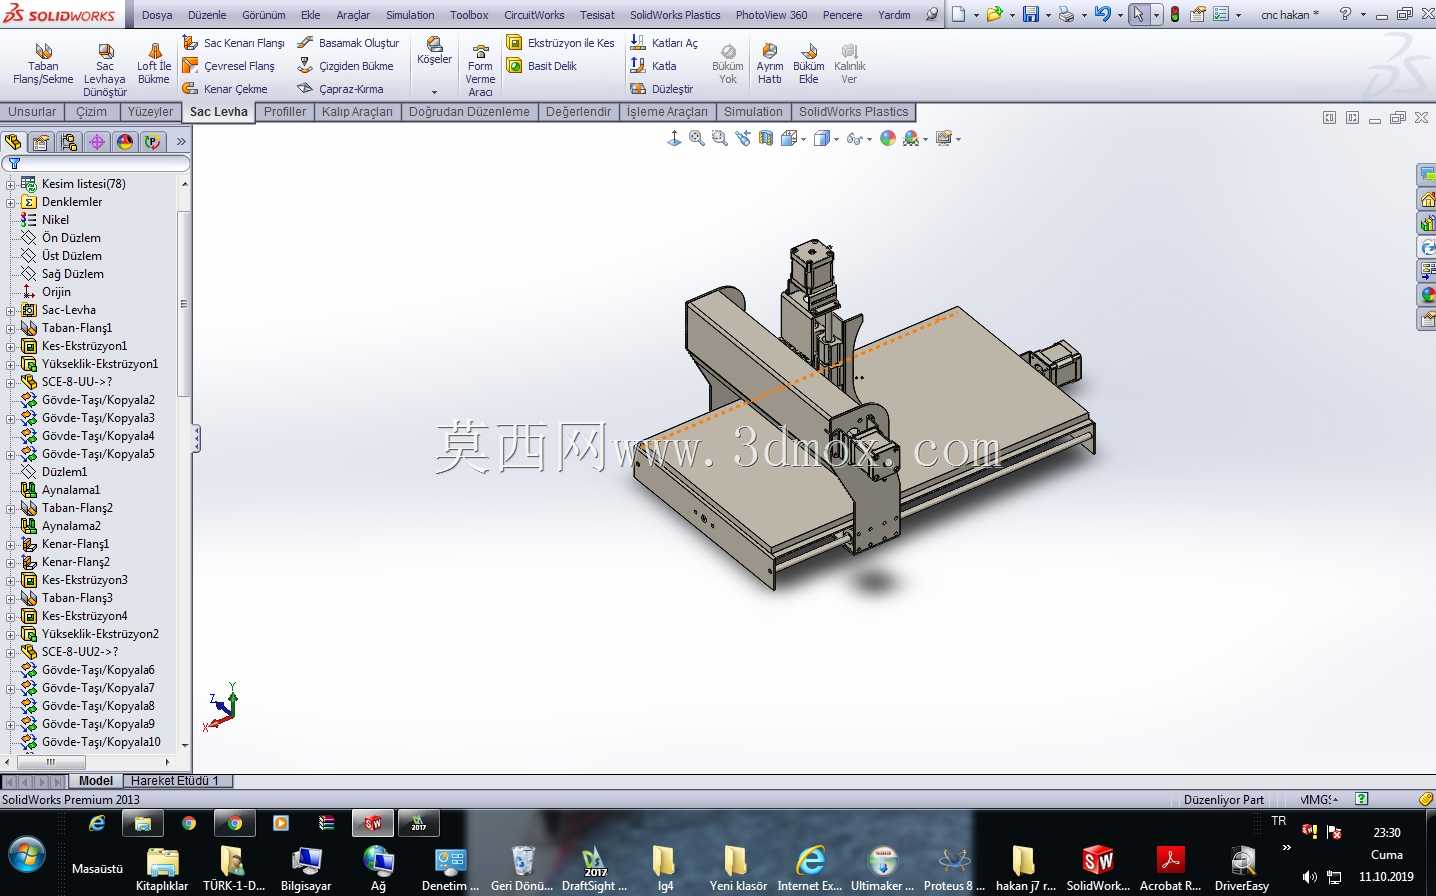This screenshot has height=896, width=1436.
Task: Open Internet Explorer desktop shortcut
Action: click(x=810, y=868)
